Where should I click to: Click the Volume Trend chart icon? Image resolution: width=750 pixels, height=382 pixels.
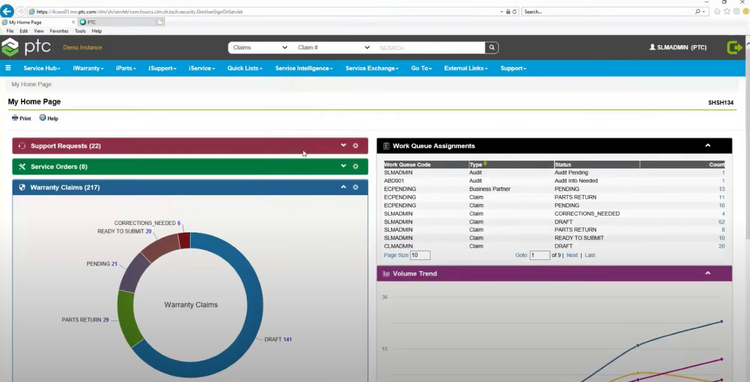[386, 273]
